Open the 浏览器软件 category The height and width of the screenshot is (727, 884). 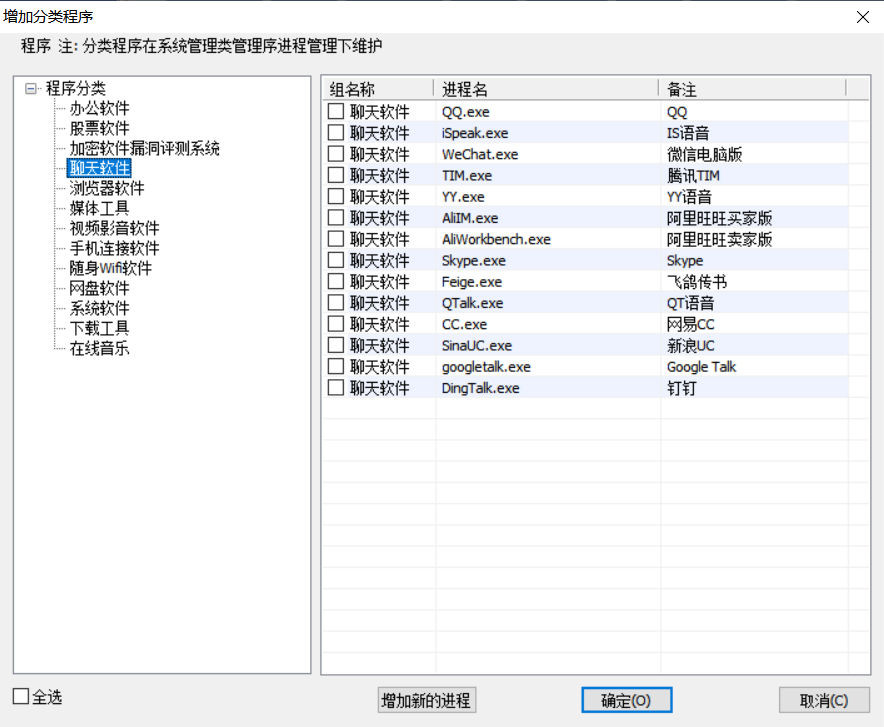point(106,188)
